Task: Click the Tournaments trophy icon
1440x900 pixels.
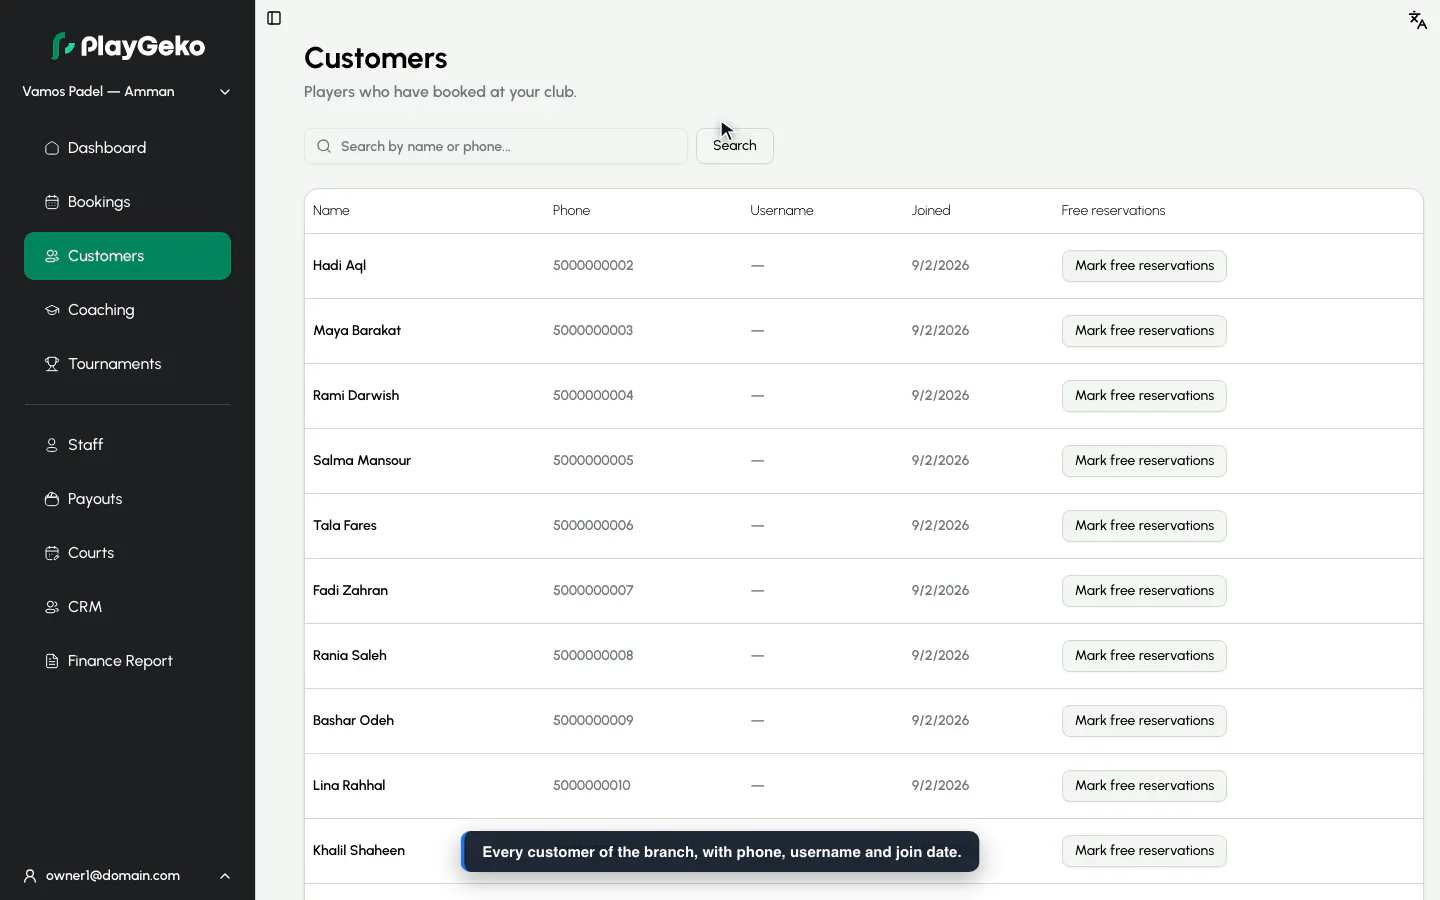Action: point(52,364)
